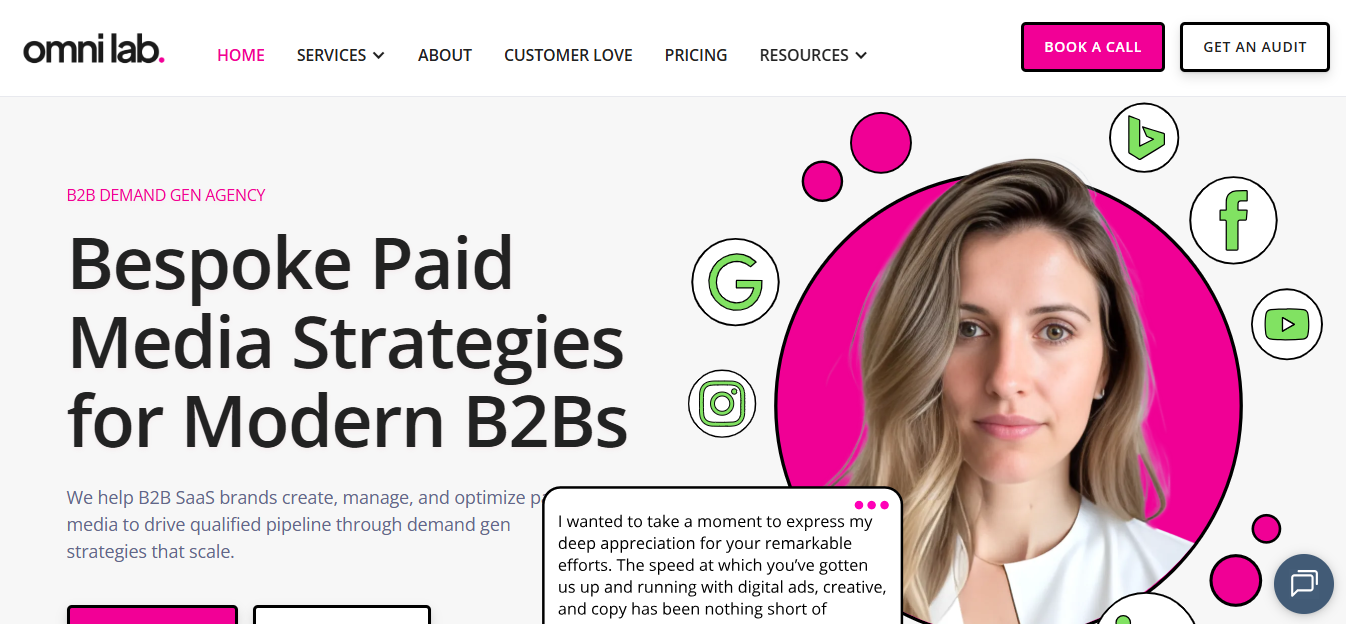Click the three pink dots on testimonial card
Viewport: 1346px width, 624px height.
click(872, 505)
